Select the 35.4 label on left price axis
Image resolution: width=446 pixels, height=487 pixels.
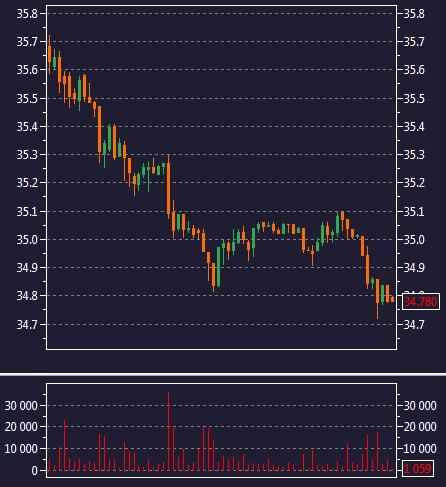(x=27, y=126)
